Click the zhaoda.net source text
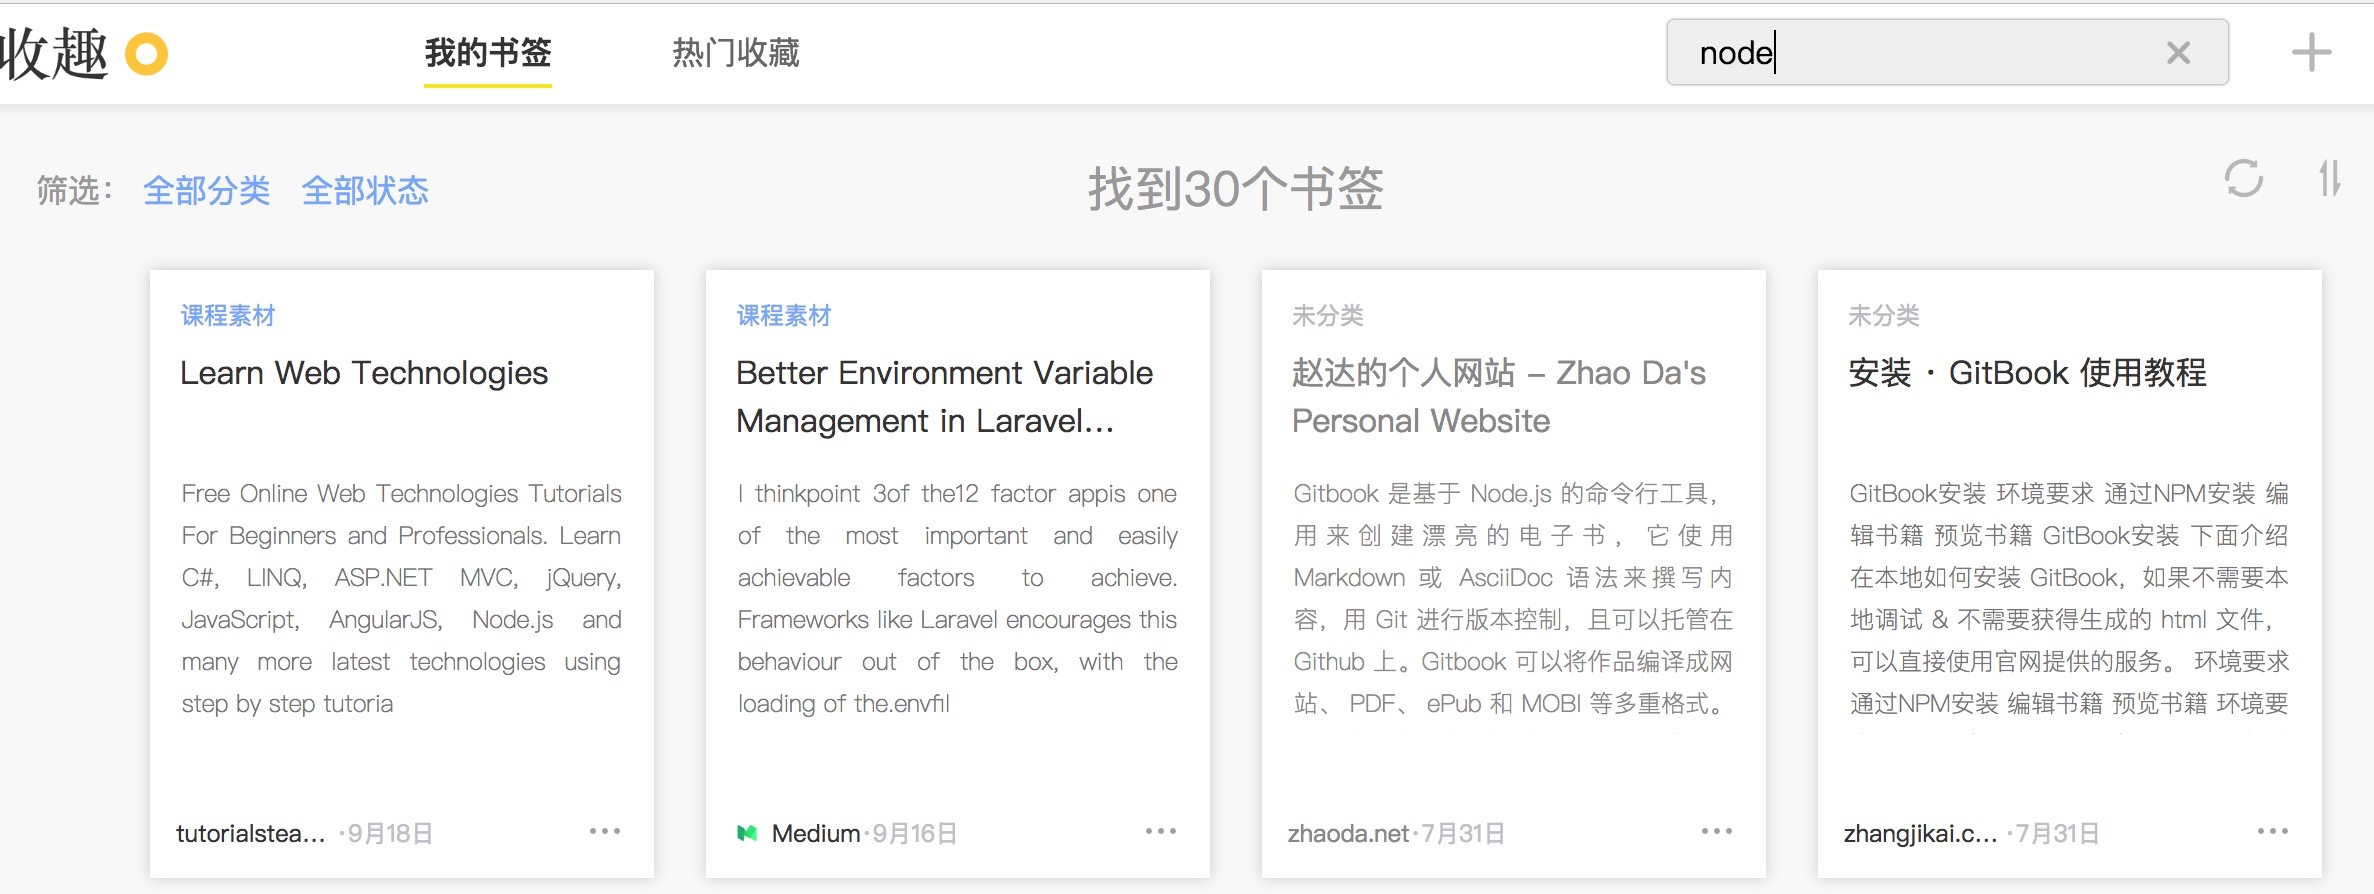 1348,834
